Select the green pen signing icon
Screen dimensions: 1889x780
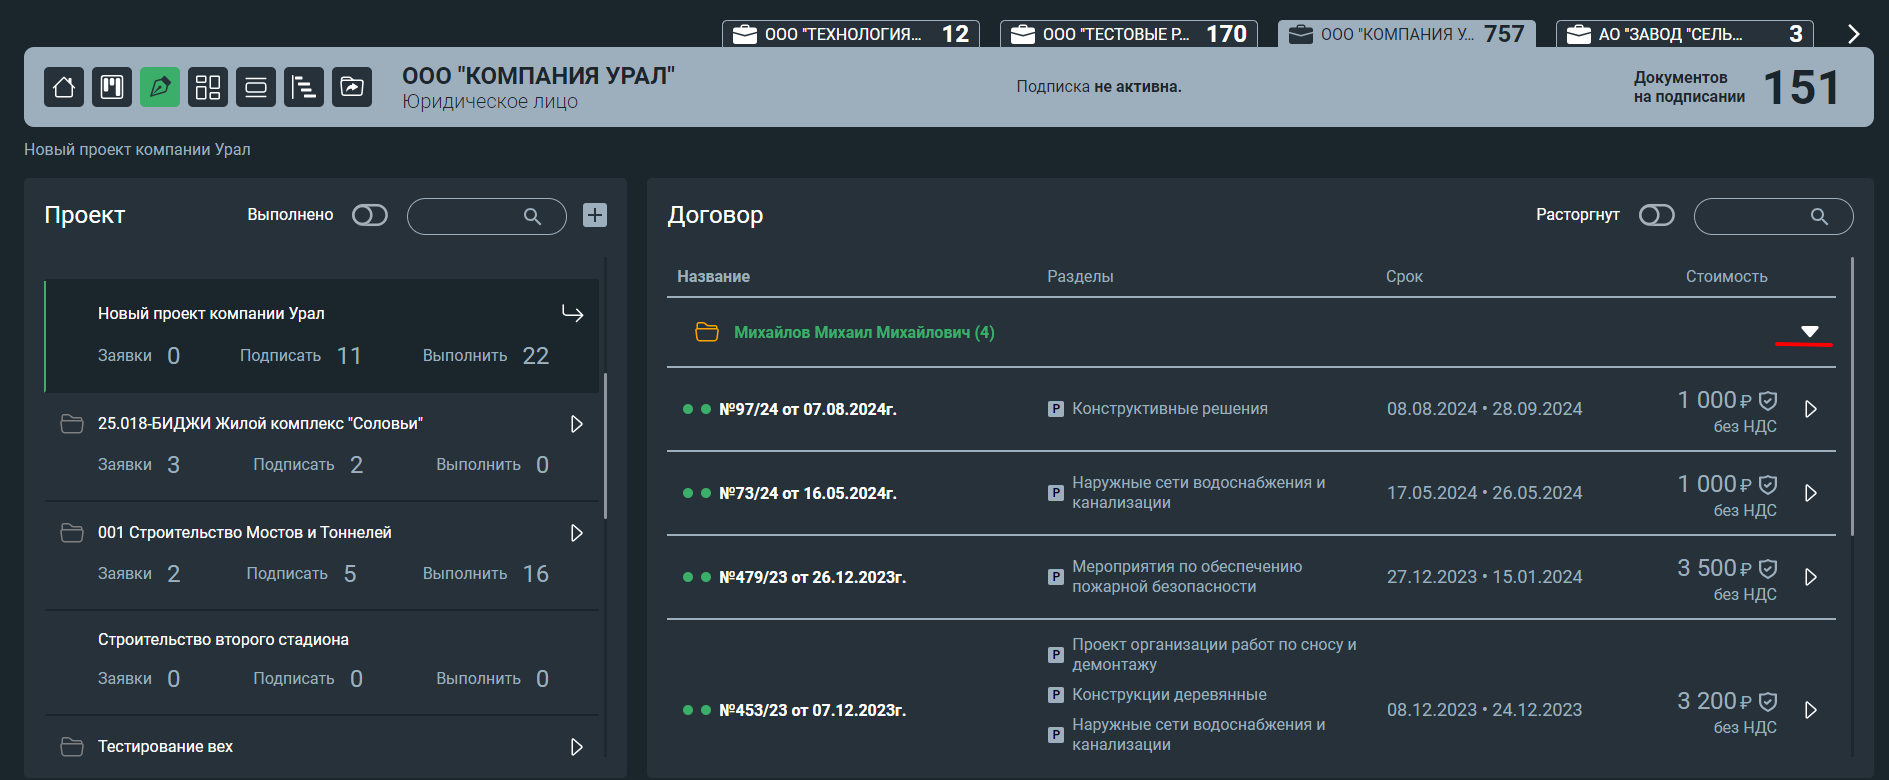click(x=160, y=87)
